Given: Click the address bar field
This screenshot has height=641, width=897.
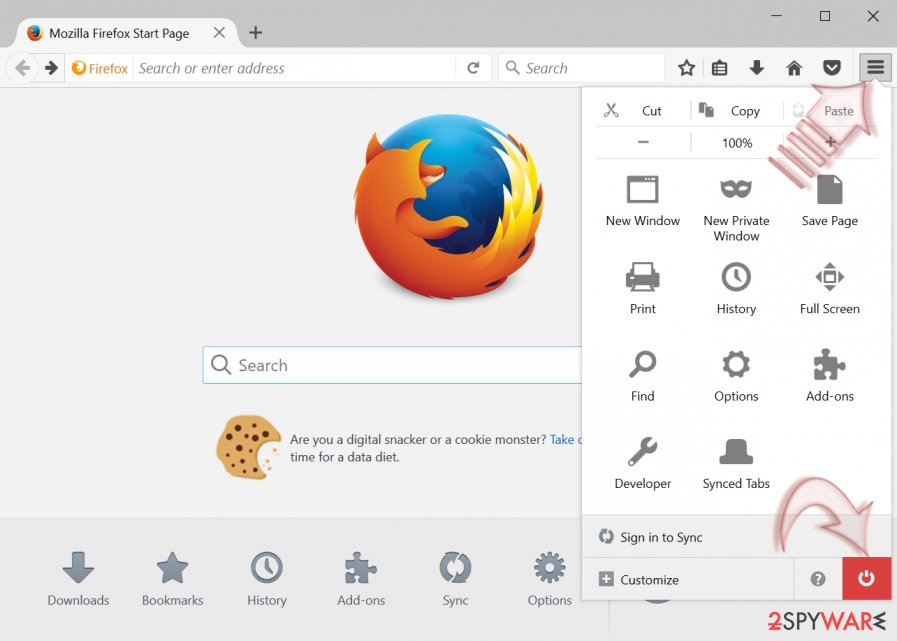Looking at the screenshot, I should click(x=295, y=68).
